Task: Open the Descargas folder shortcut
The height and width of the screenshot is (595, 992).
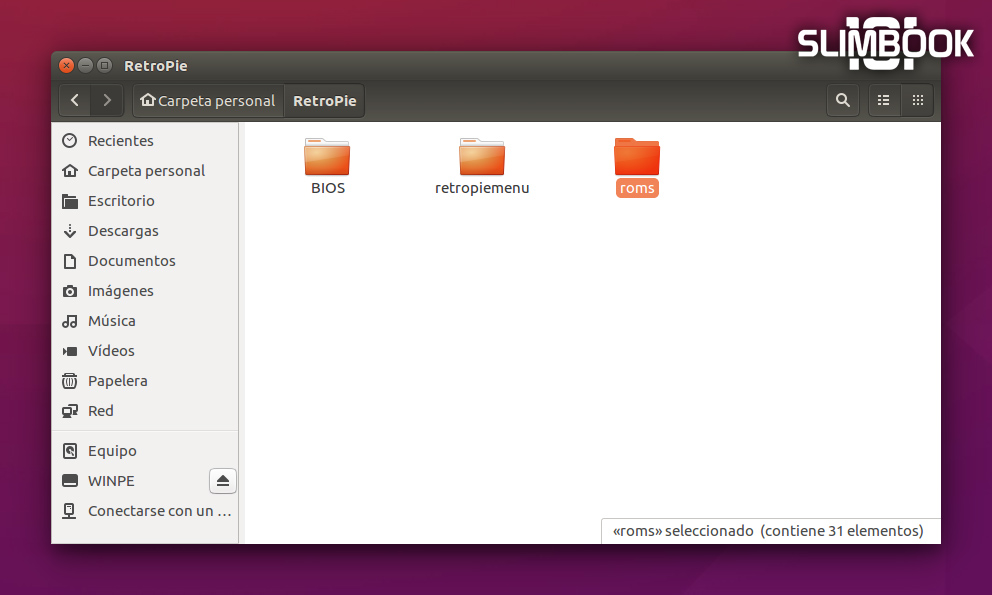Action: (123, 231)
